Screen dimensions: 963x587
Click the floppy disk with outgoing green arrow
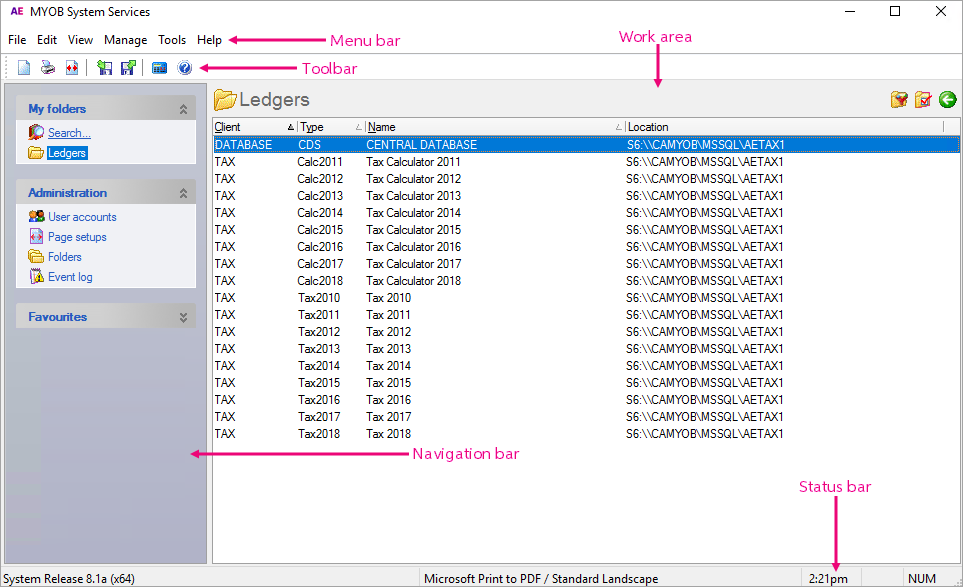point(128,68)
